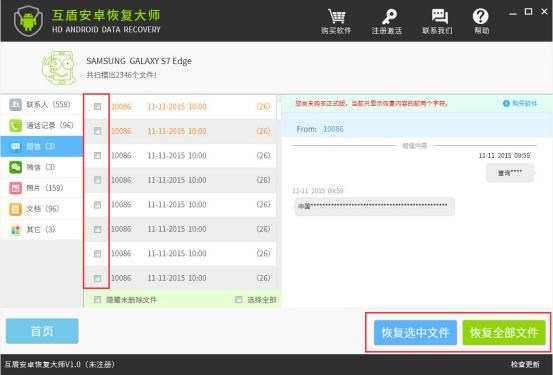Click the red unregistered-version warning notice

click(372, 103)
